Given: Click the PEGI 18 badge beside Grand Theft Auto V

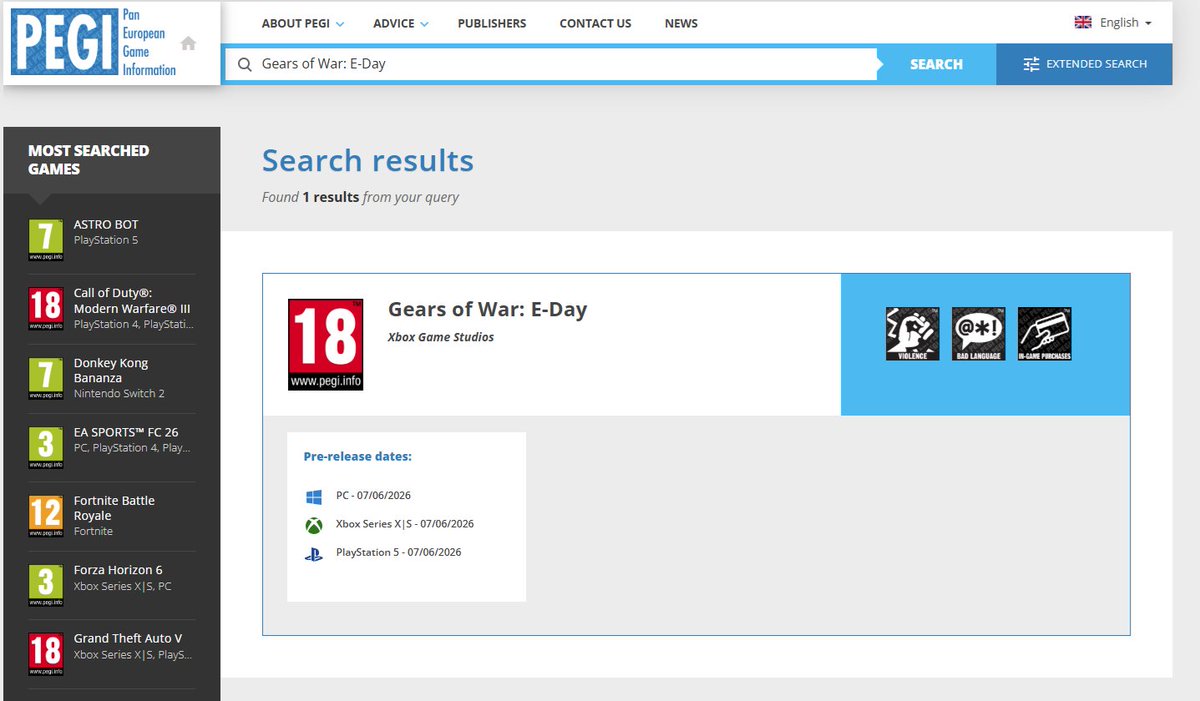Looking at the screenshot, I should pyautogui.click(x=46, y=654).
